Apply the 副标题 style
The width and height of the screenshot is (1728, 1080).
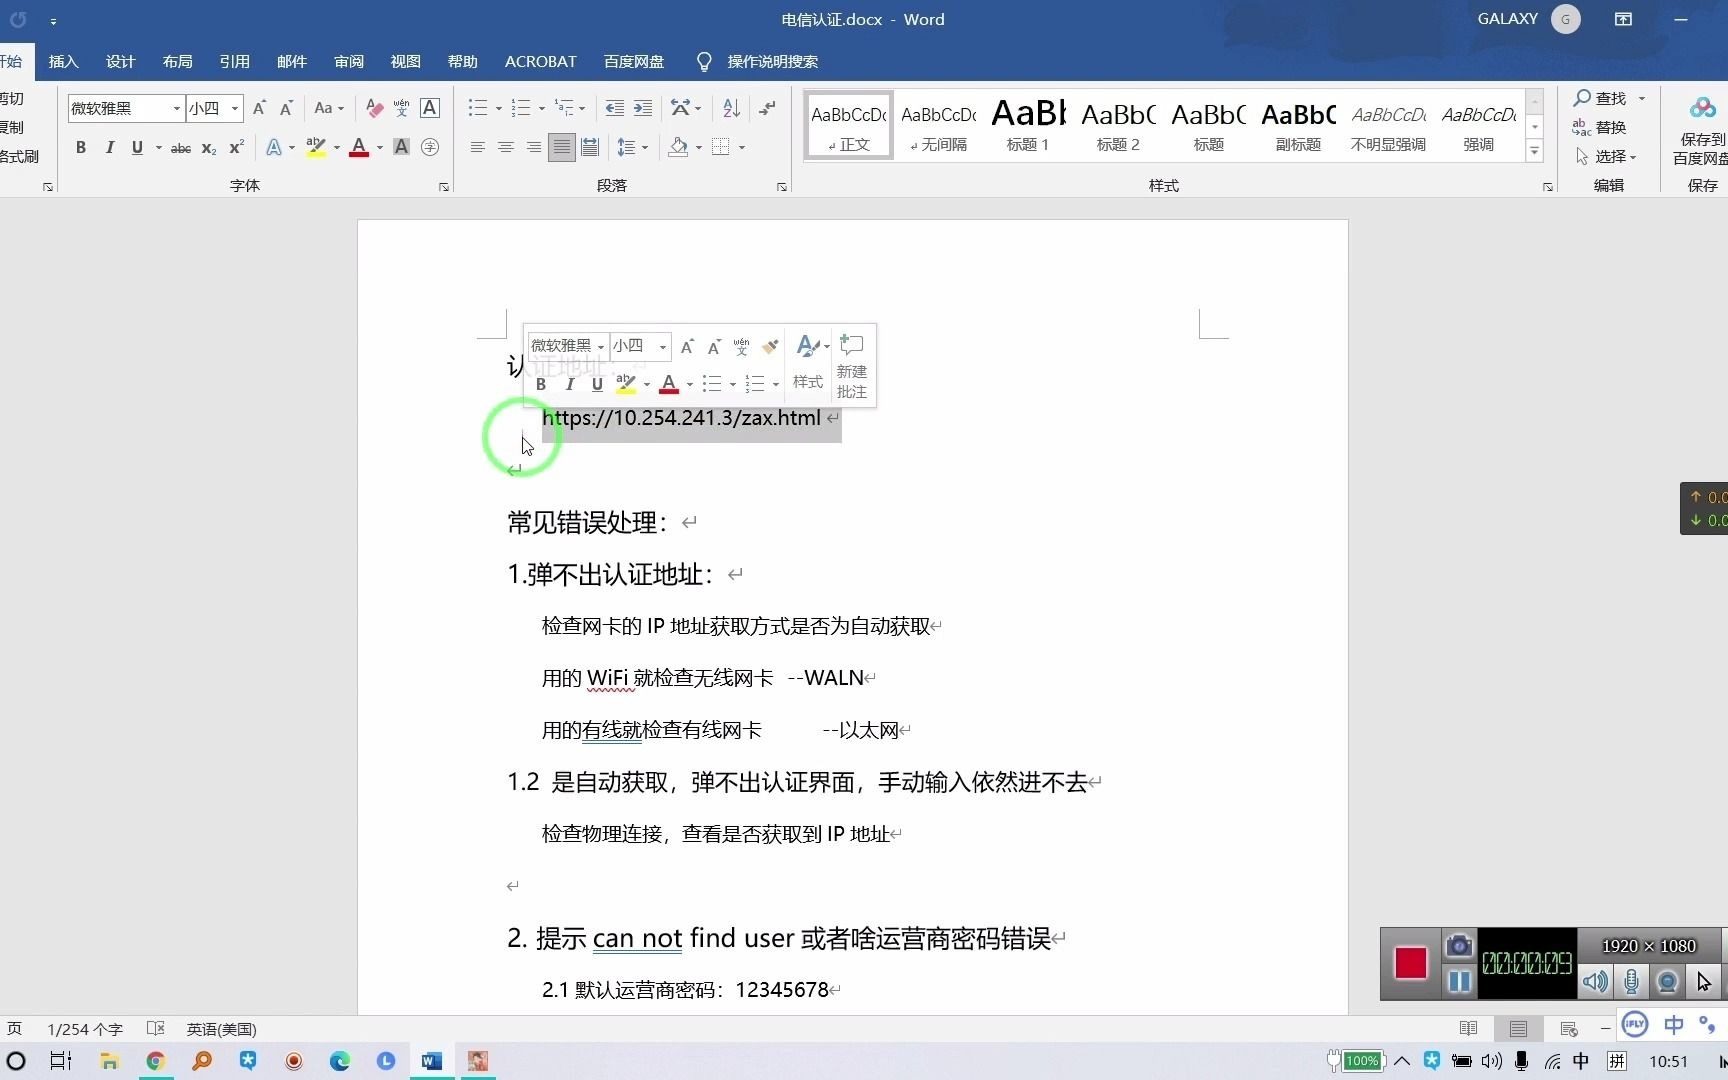point(1298,126)
